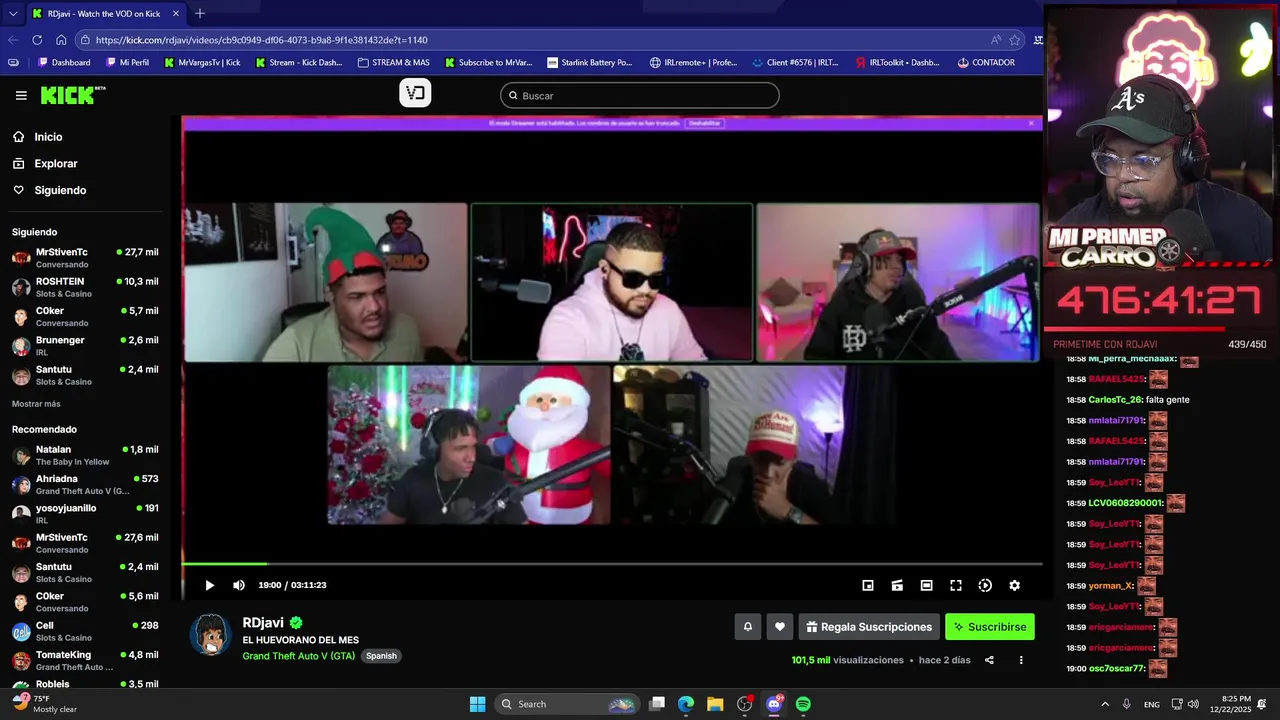Click Deshabilitar in the streamer mode banner
The image size is (1280, 720).
click(704, 123)
